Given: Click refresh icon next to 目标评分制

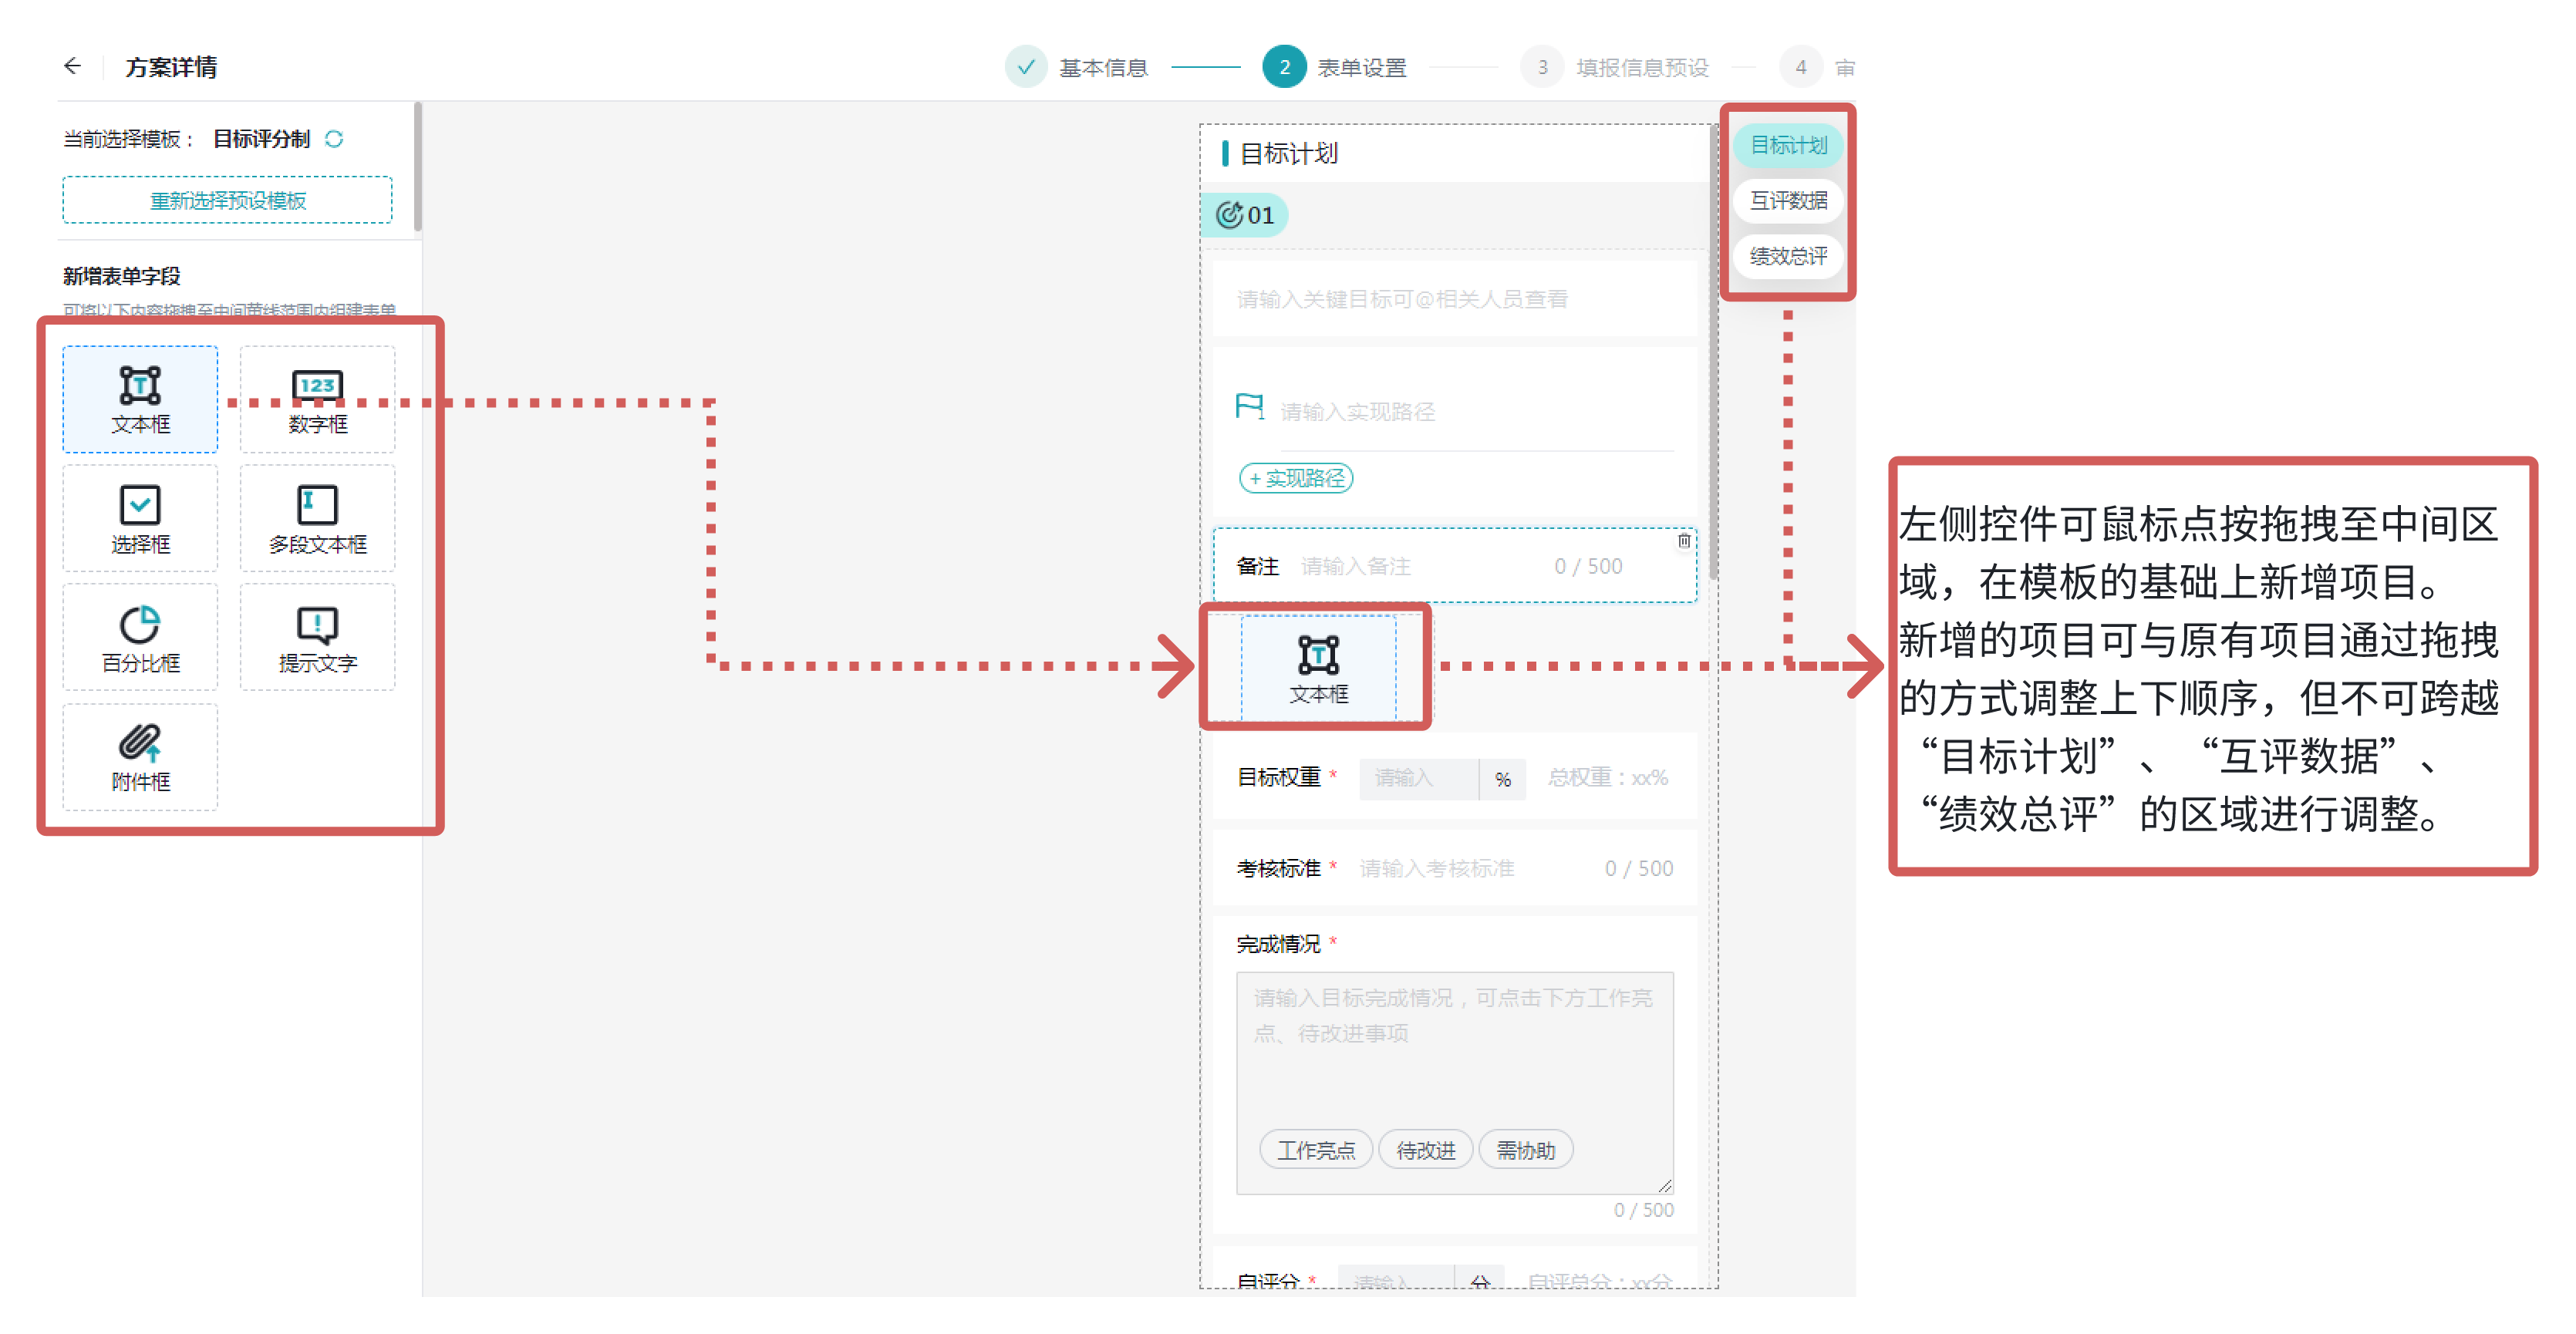Looking at the screenshot, I should pos(334,139).
